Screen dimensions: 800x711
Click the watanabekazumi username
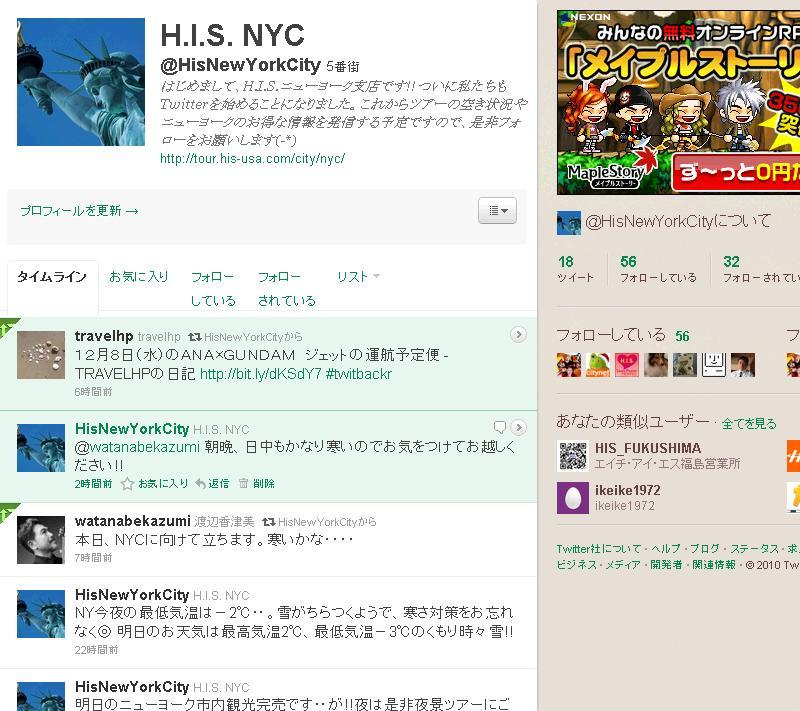pyautogui.click(x=133, y=521)
